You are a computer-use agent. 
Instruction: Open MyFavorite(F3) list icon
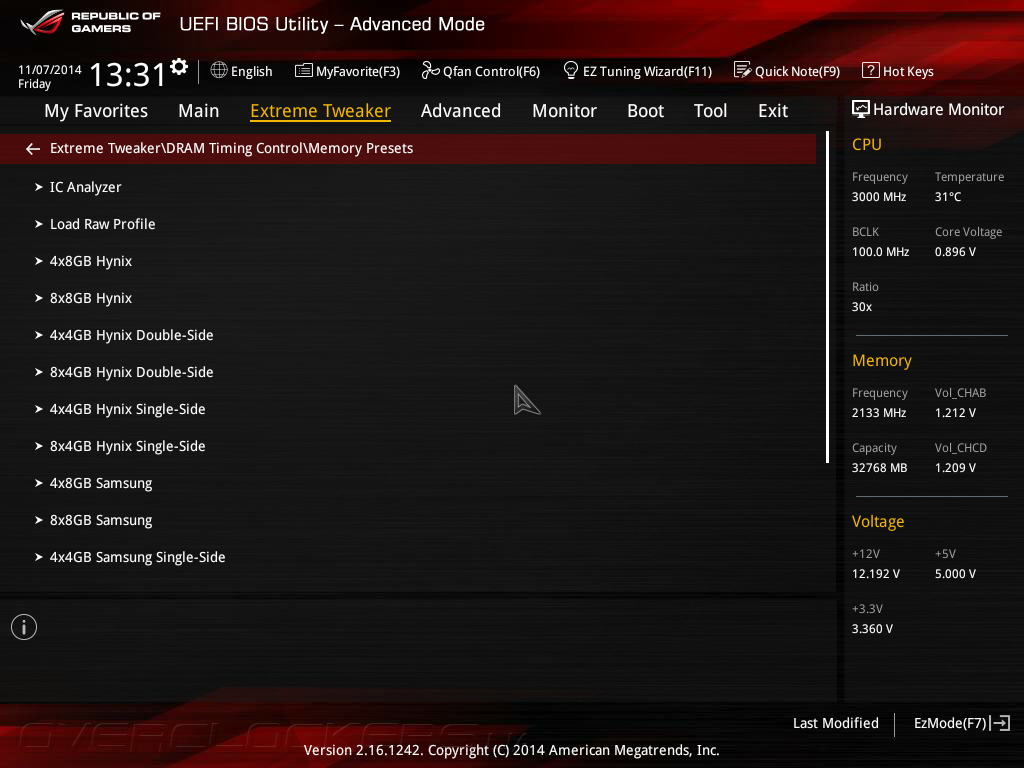click(303, 71)
